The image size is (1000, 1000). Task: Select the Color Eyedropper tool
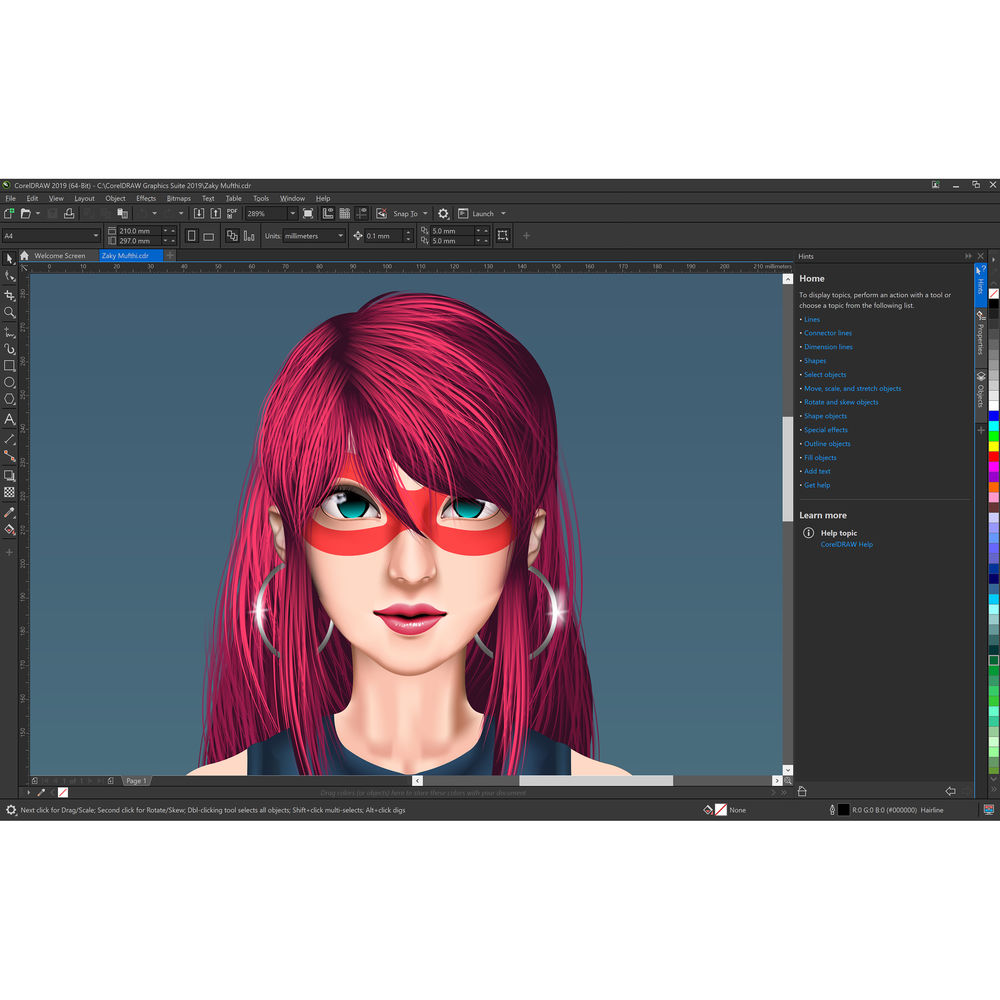click(10, 512)
